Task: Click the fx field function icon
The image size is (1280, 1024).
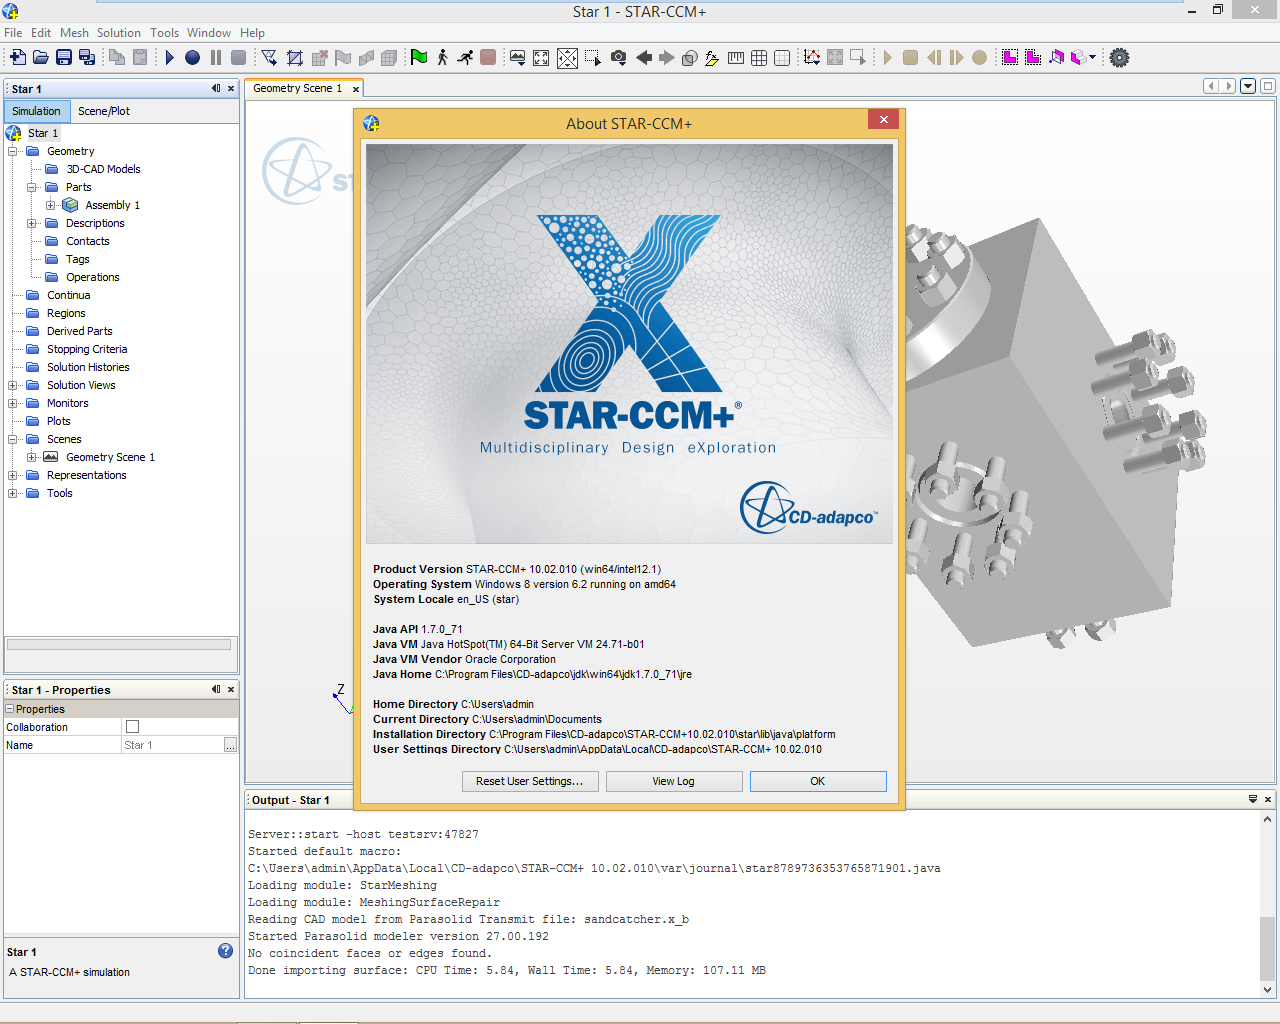Action: (x=712, y=58)
